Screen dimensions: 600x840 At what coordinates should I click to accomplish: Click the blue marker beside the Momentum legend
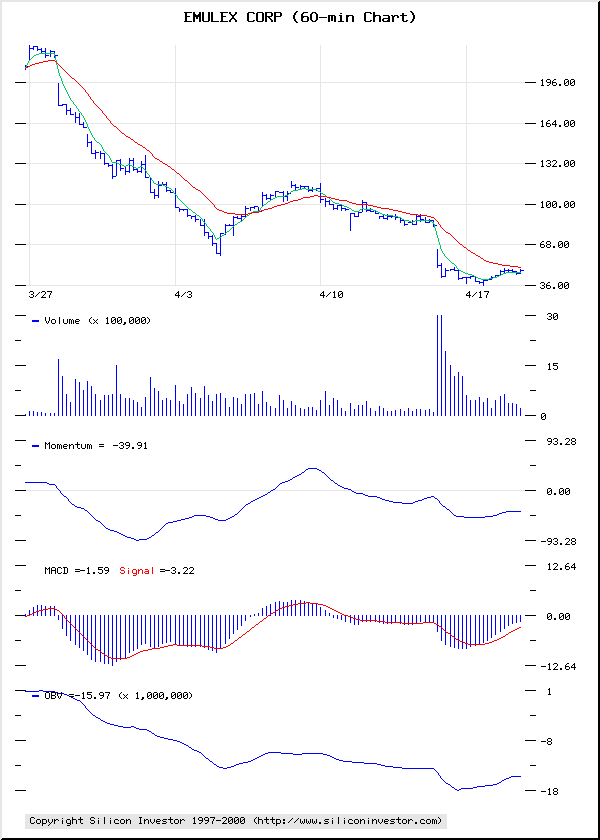(36, 446)
